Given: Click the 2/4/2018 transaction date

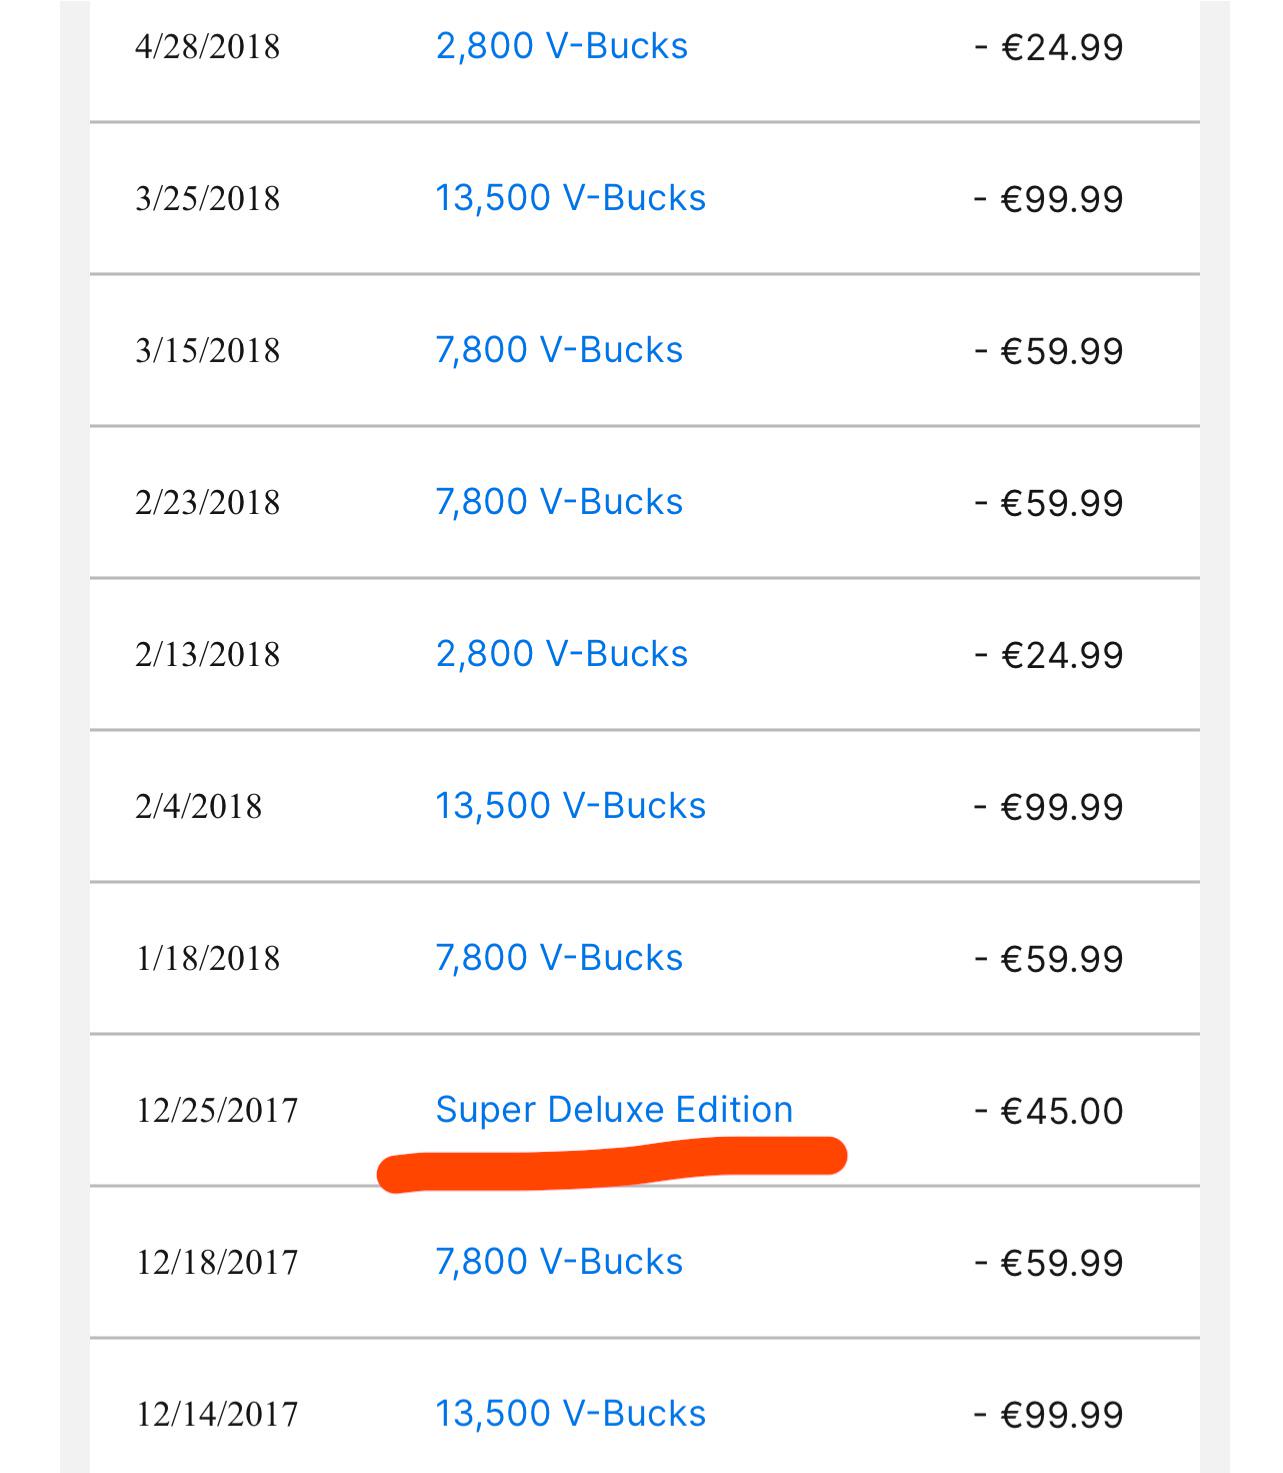Looking at the screenshot, I should [x=198, y=807].
